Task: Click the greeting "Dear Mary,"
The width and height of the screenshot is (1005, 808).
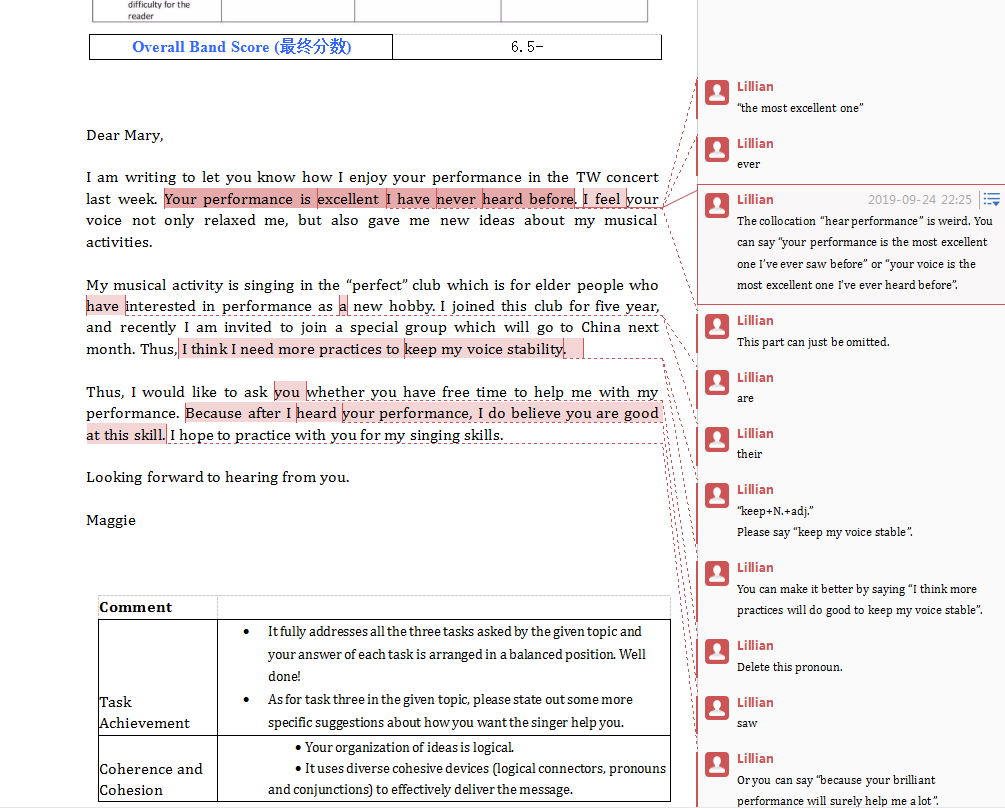Action: (x=125, y=135)
